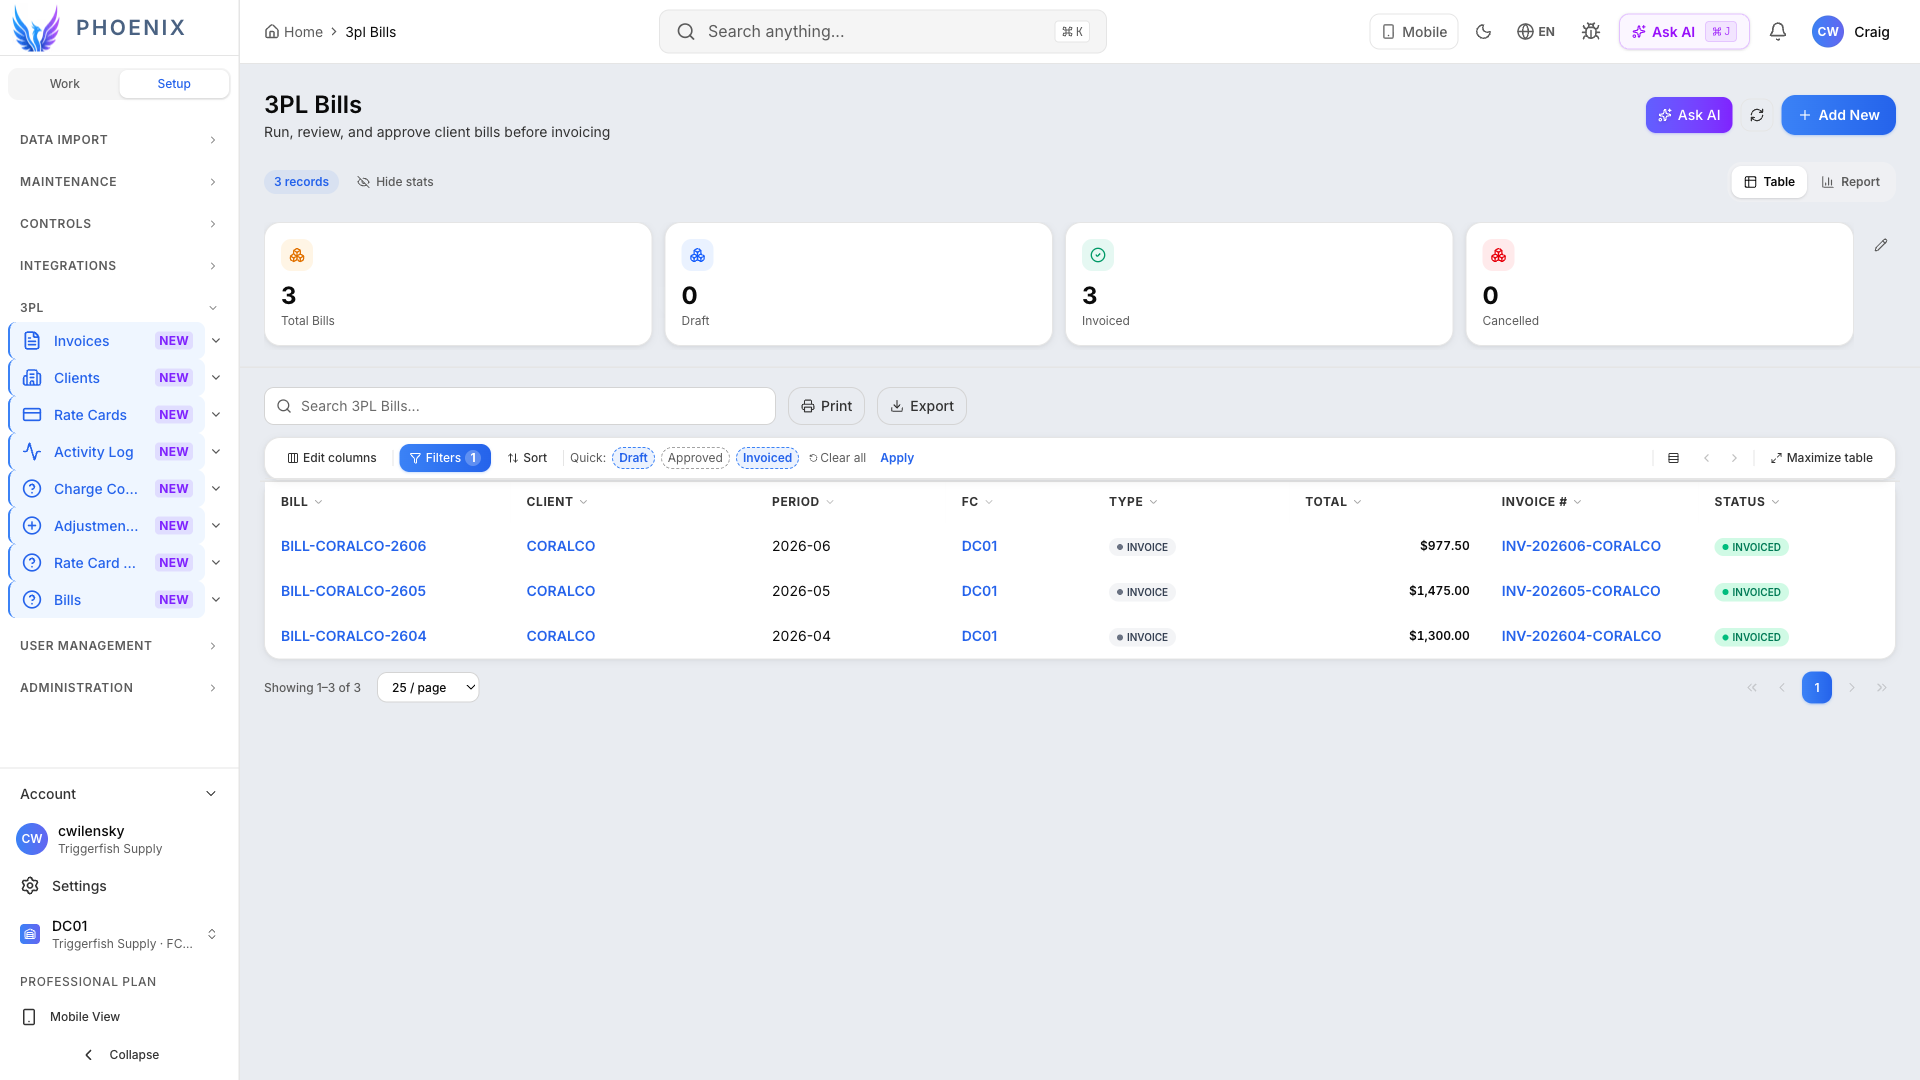The width and height of the screenshot is (1920, 1080).
Task: Click the table density icon
Action: coord(1673,458)
